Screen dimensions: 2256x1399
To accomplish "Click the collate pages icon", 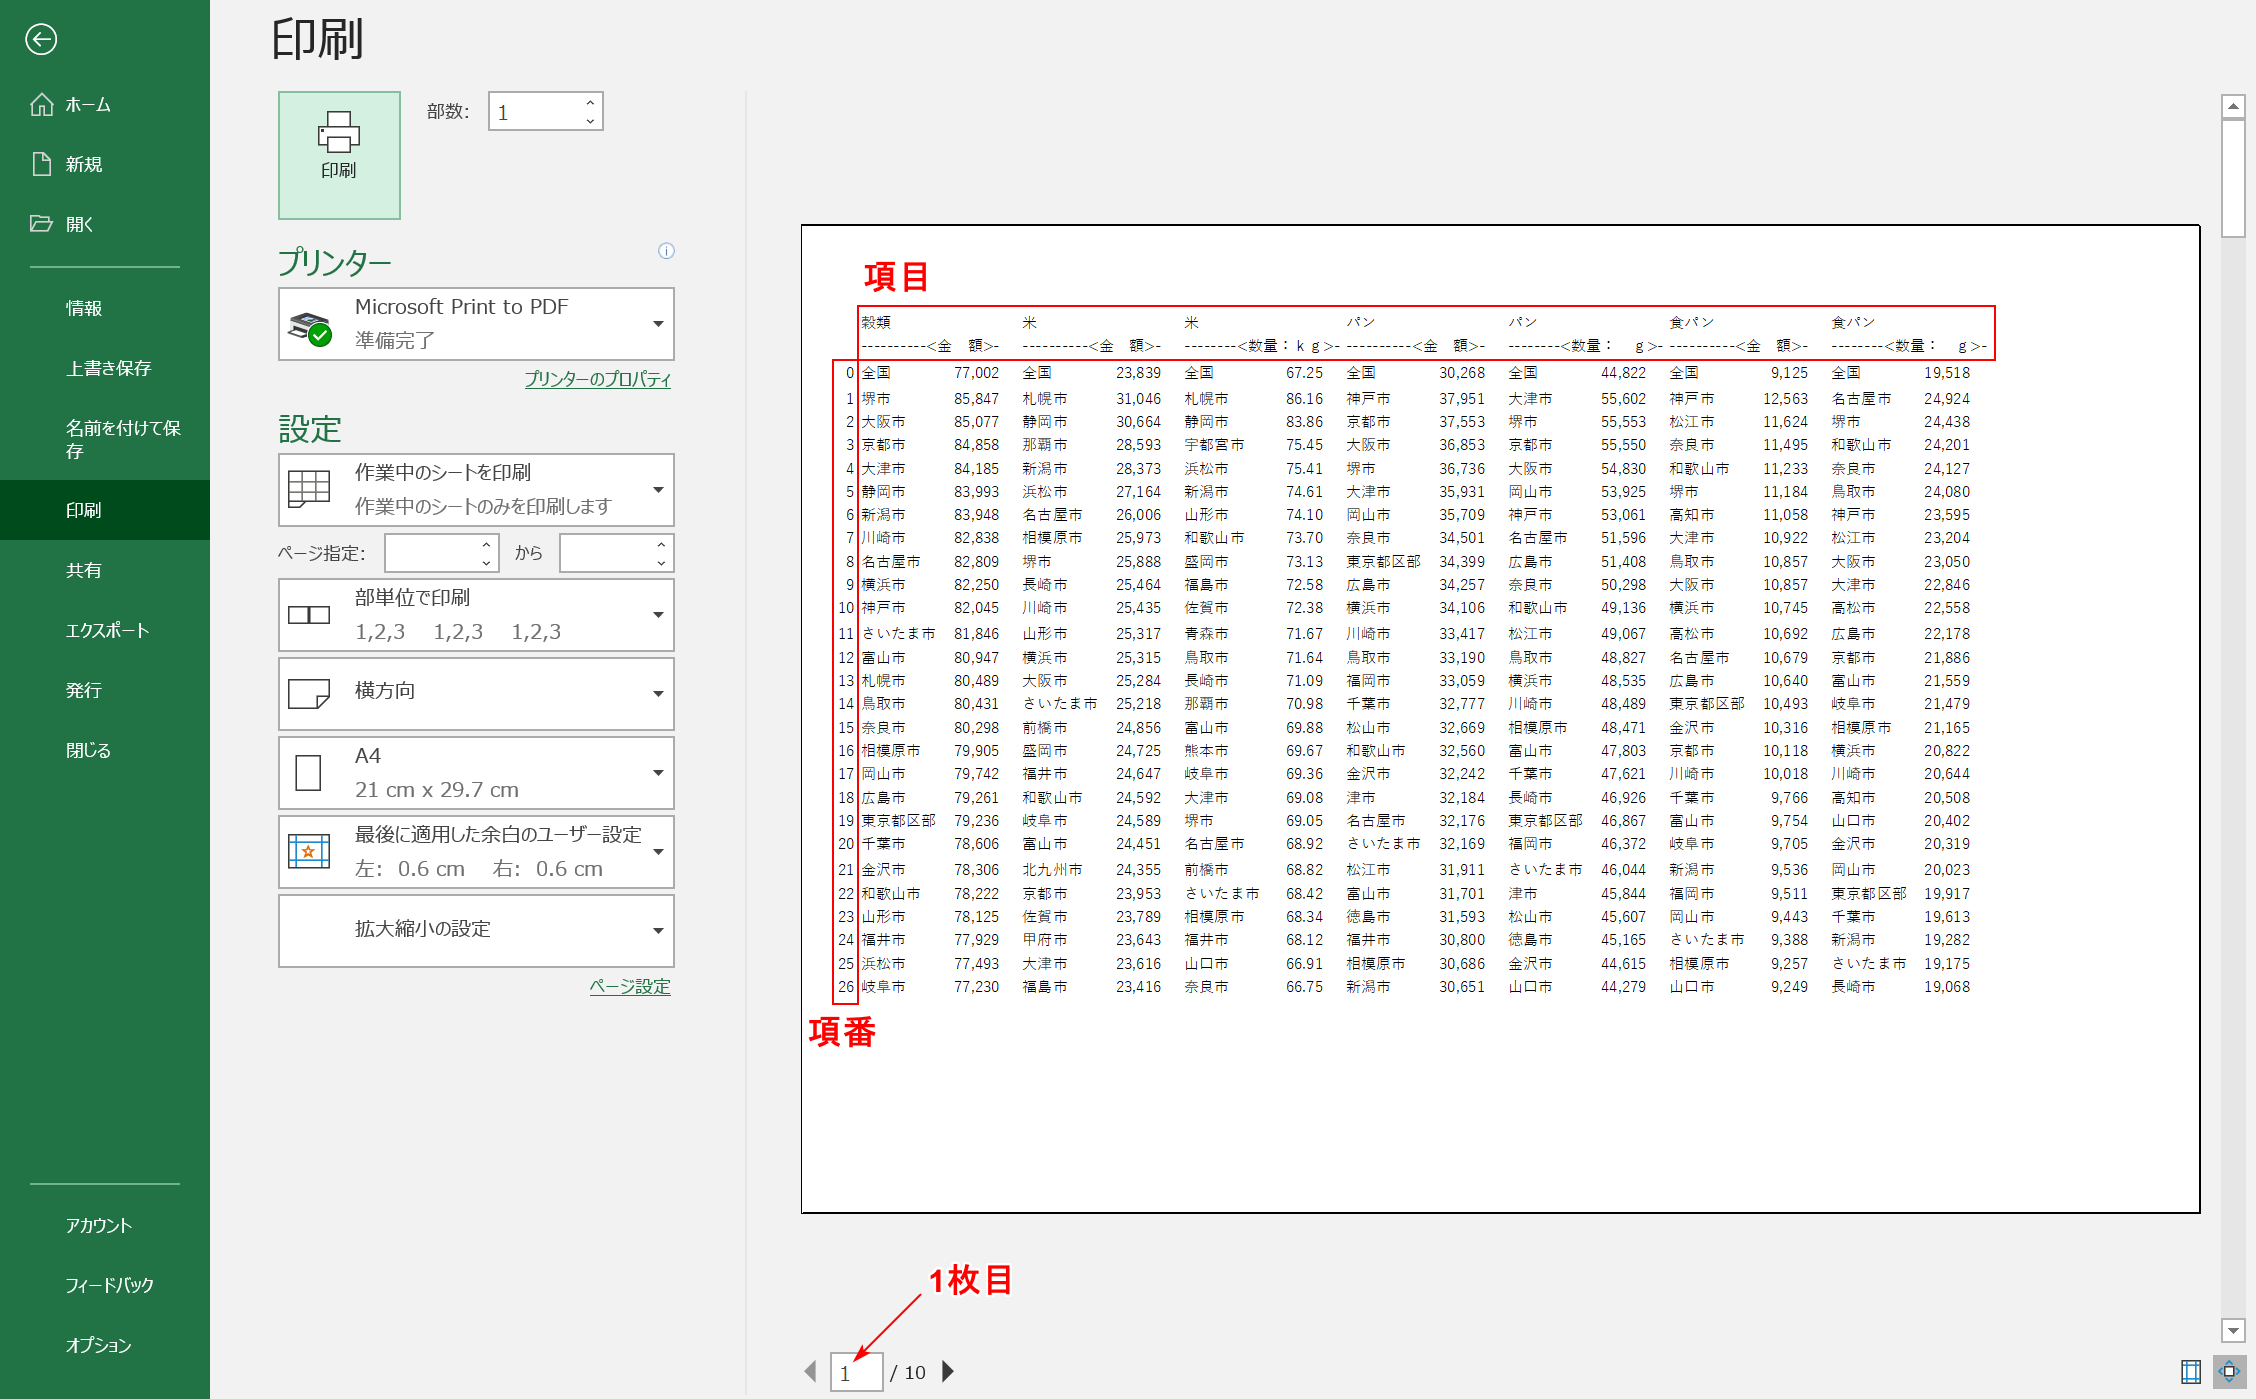I will (308, 615).
